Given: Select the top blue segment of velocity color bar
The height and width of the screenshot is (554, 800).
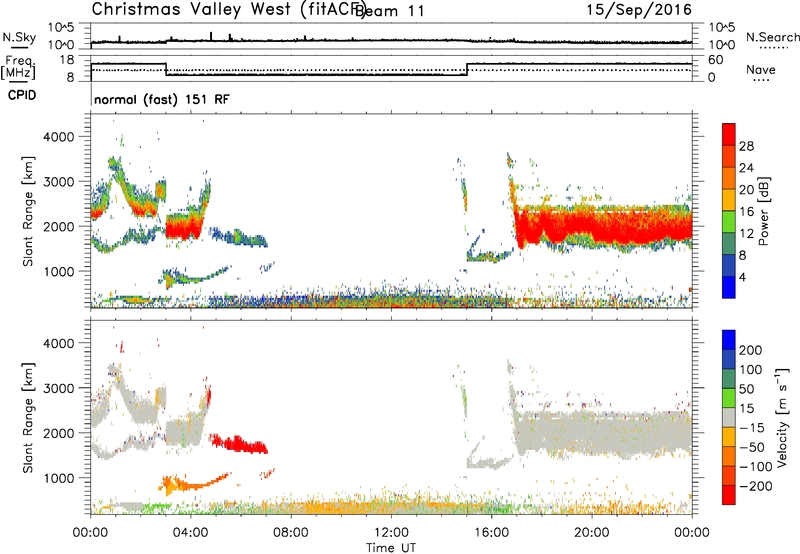Looking at the screenshot, I should pyautogui.click(x=729, y=340).
